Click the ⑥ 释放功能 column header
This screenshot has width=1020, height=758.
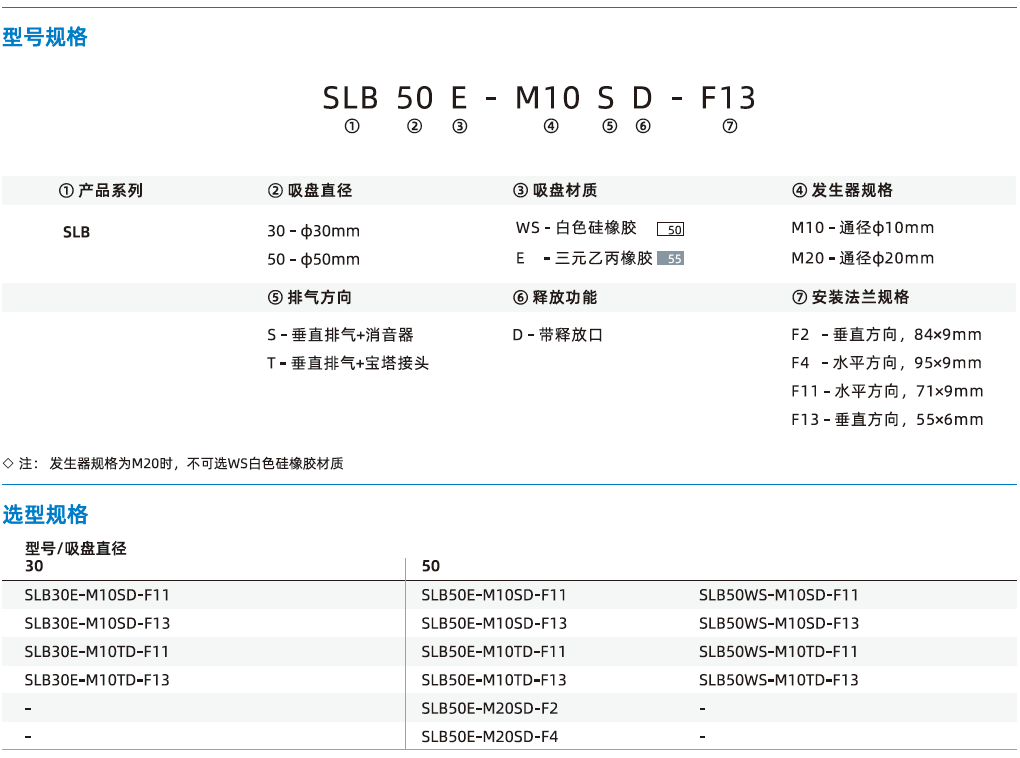pos(555,297)
